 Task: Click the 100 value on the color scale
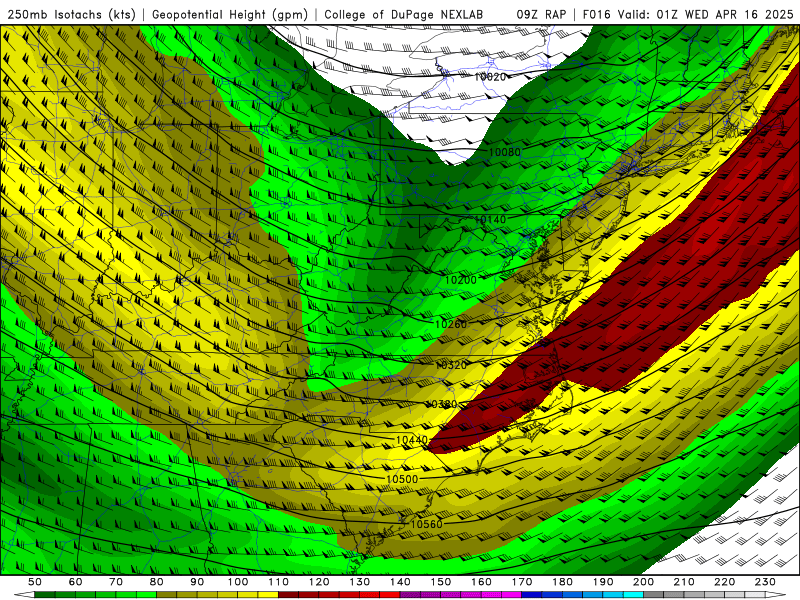click(x=238, y=582)
